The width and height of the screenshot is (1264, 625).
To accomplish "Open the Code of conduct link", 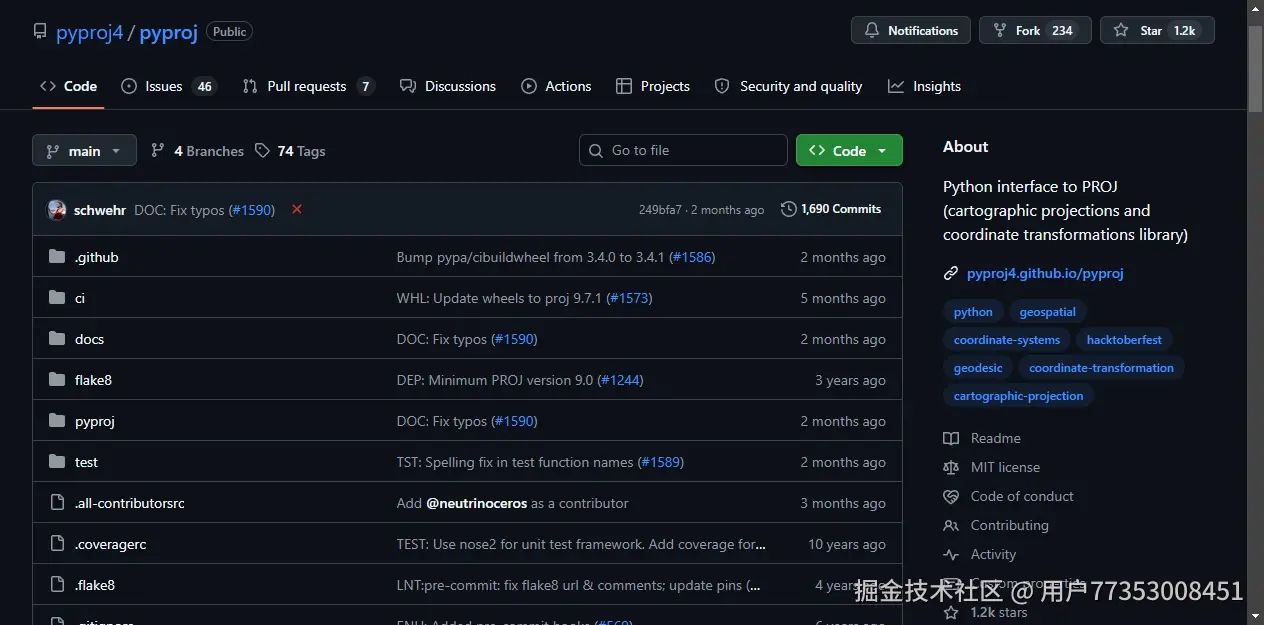I will coord(1008,496).
